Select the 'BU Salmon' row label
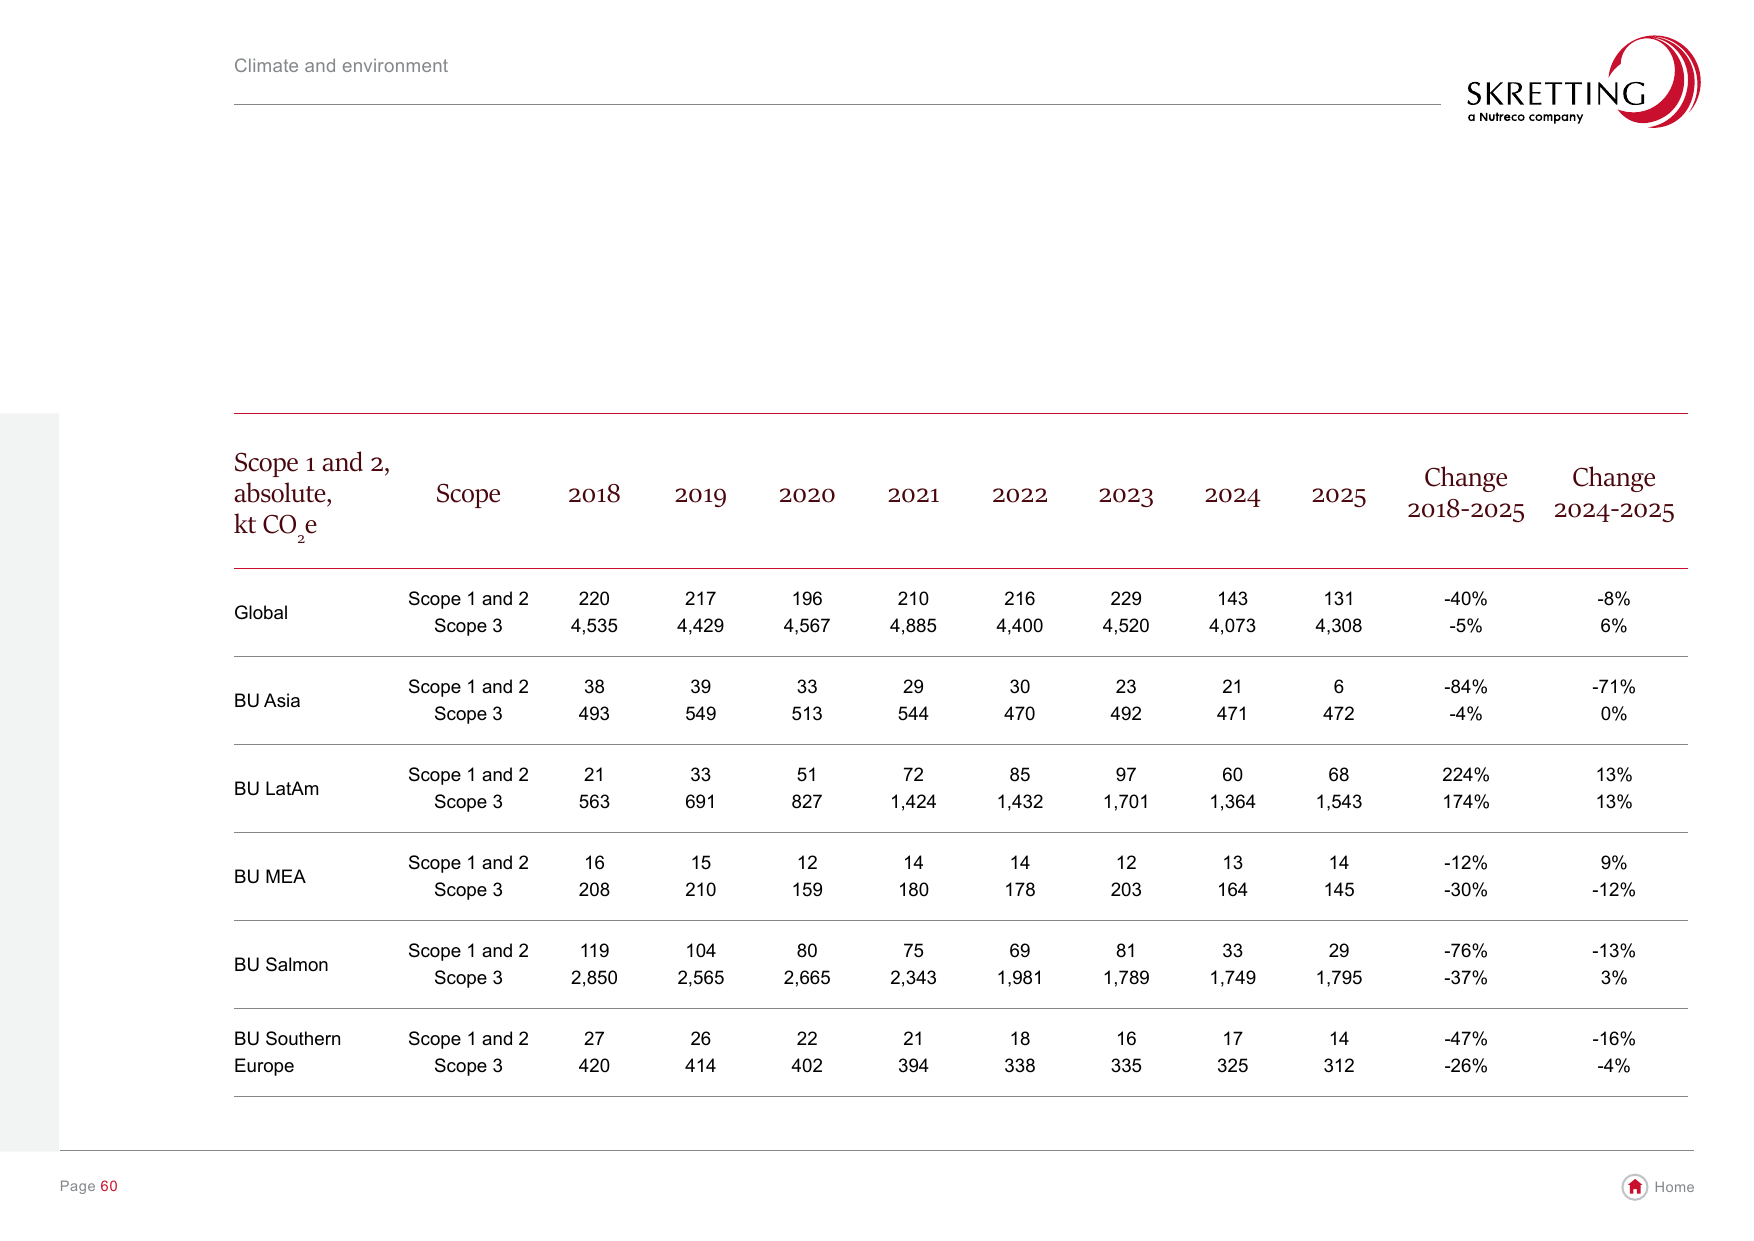Viewport: 1754px width, 1241px height. point(281,965)
